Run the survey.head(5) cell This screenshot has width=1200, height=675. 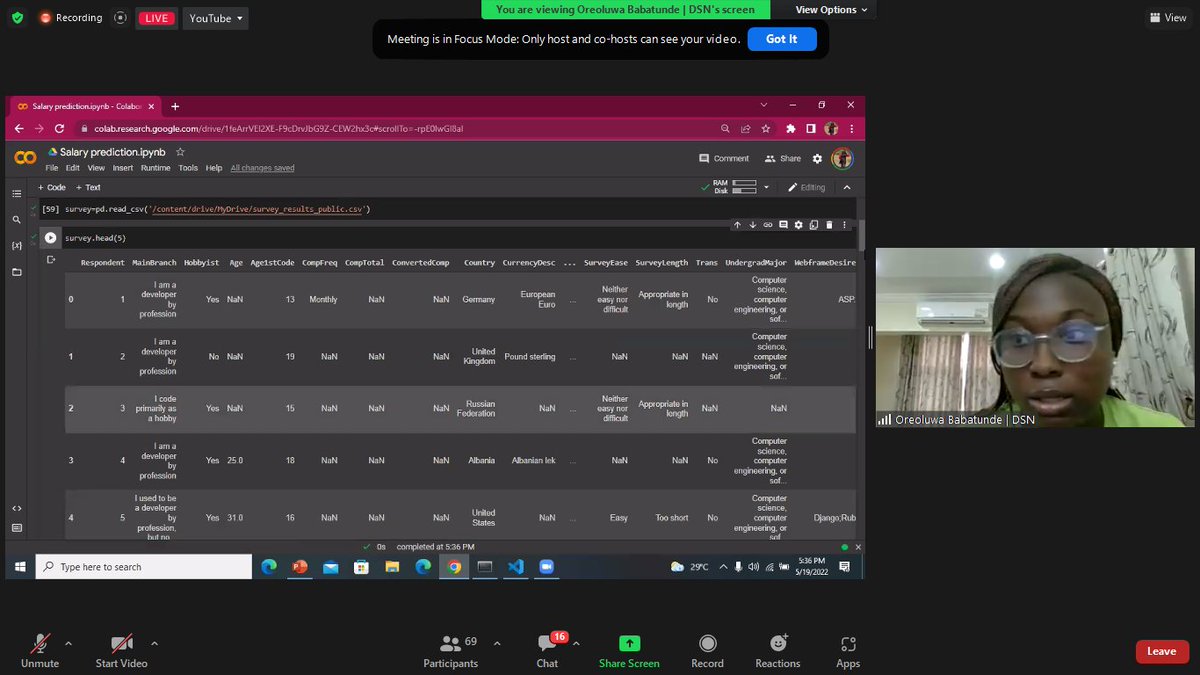50,238
